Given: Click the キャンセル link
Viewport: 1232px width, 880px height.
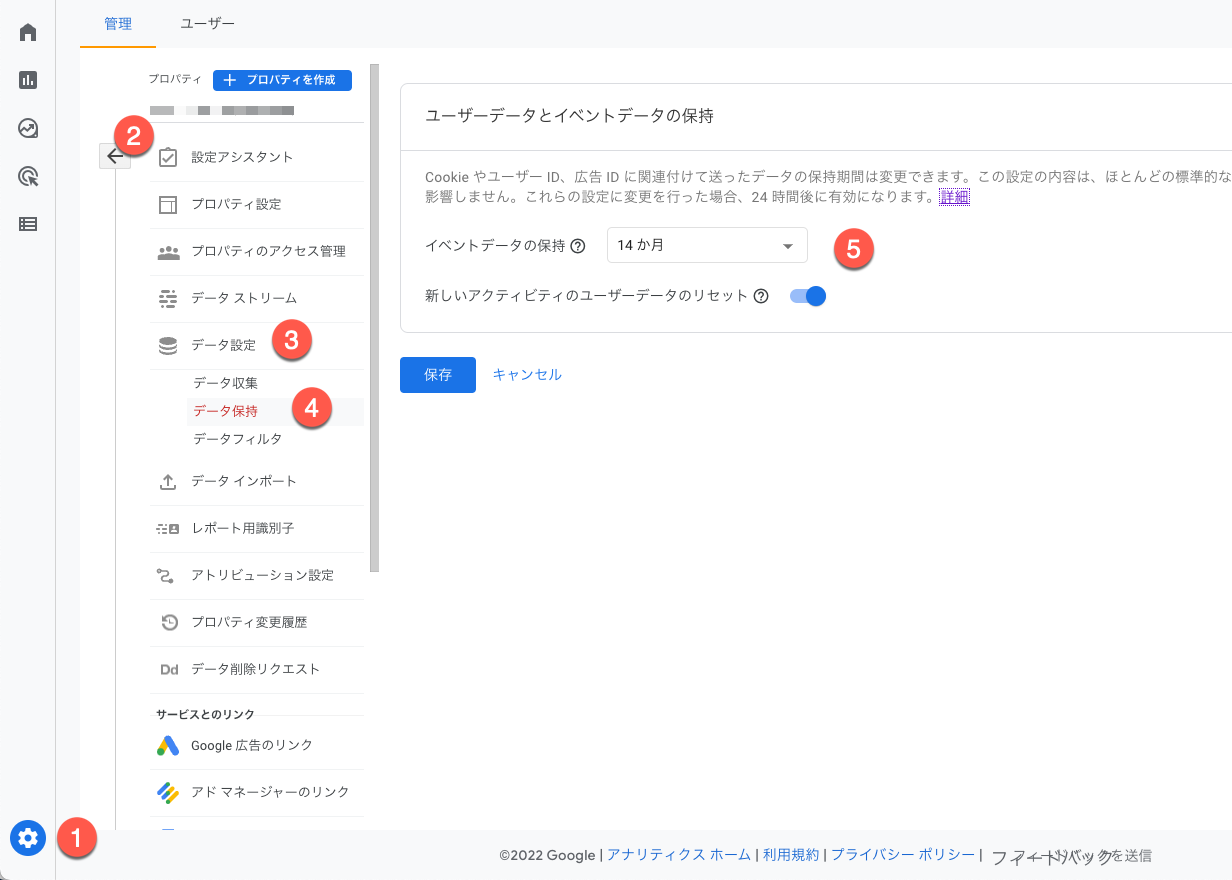Looking at the screenshot, I should [x=527, y=375].
